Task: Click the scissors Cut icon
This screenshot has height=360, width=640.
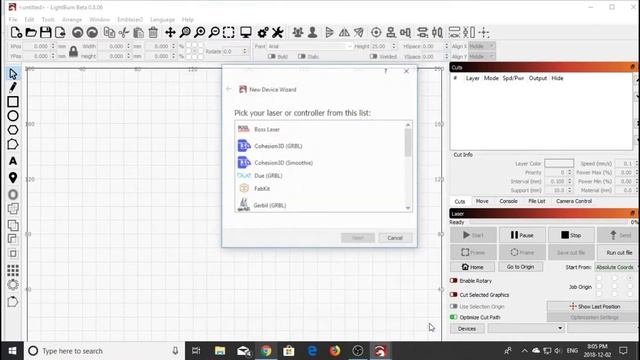Action: [124, 32]
